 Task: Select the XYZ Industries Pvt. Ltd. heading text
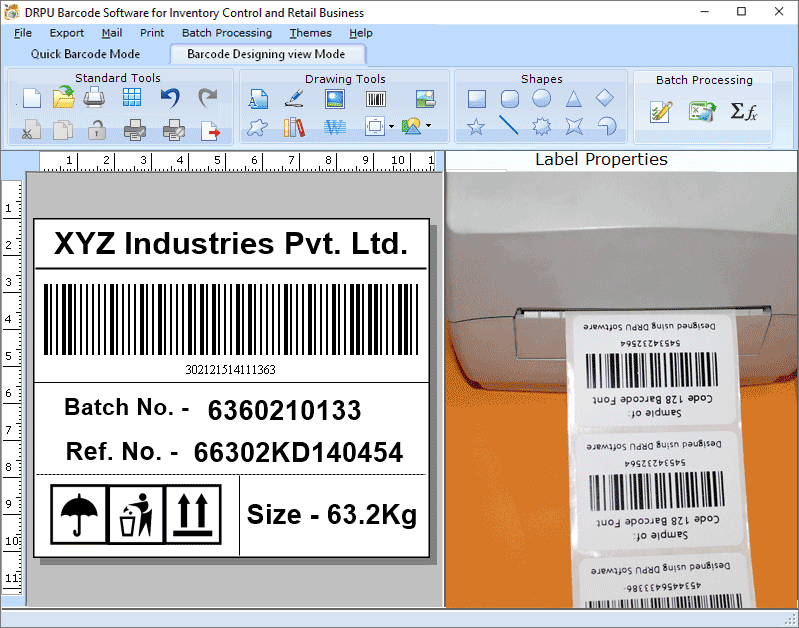(231, 244)
